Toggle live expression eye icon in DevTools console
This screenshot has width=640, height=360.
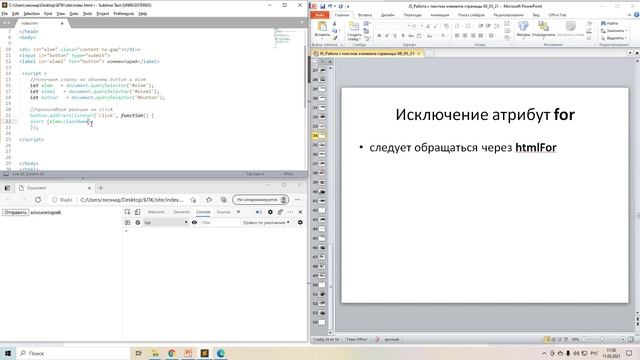(194, 222)
